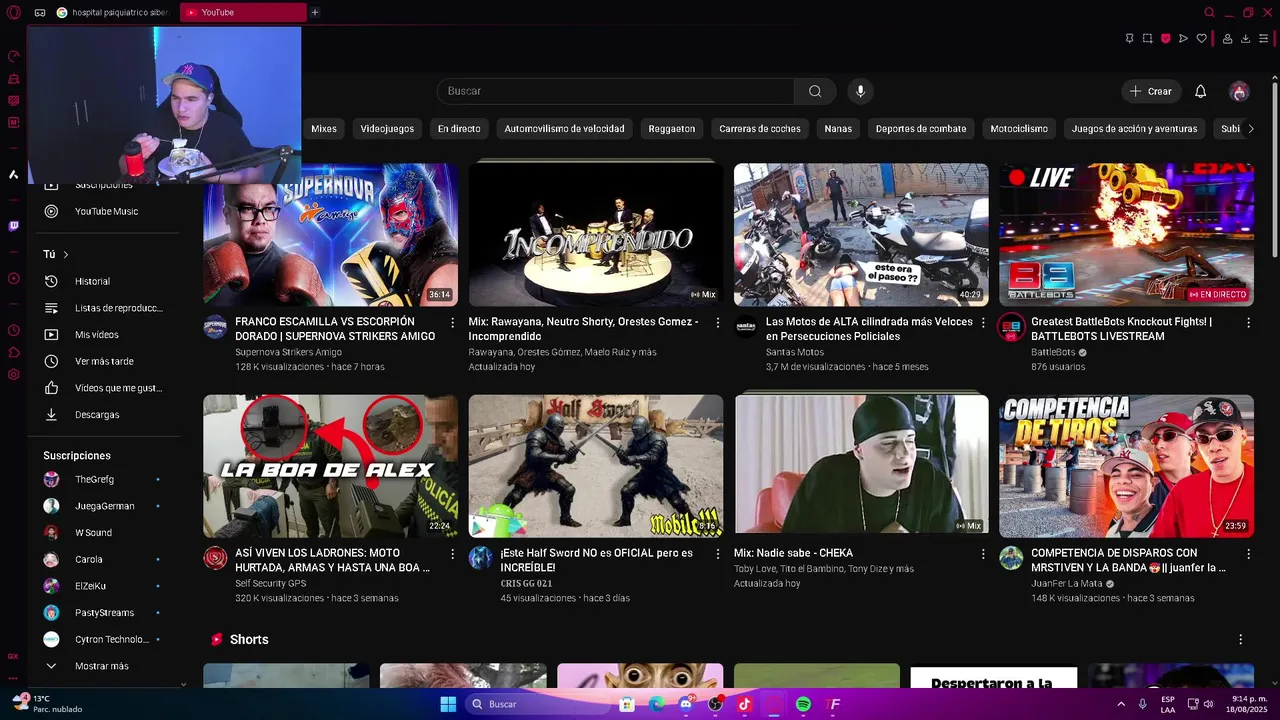Open Historial in the sidebar
This screenshot has width=1280, height=720.
coord(92,281)
